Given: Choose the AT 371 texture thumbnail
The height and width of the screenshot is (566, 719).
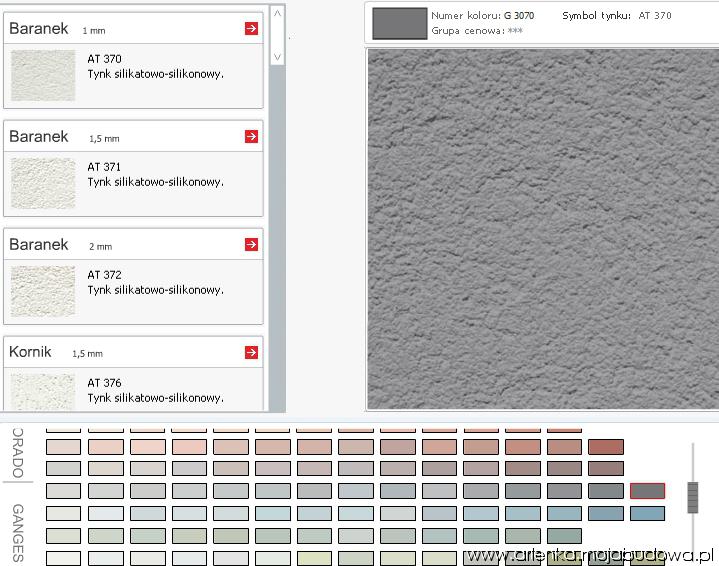Looking at the screenshot, I should point(43,183).
